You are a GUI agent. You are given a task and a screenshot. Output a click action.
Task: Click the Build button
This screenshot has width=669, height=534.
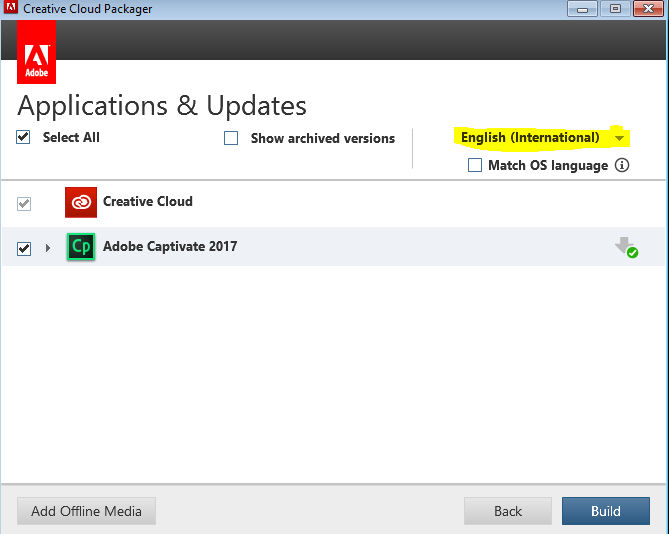606,511
